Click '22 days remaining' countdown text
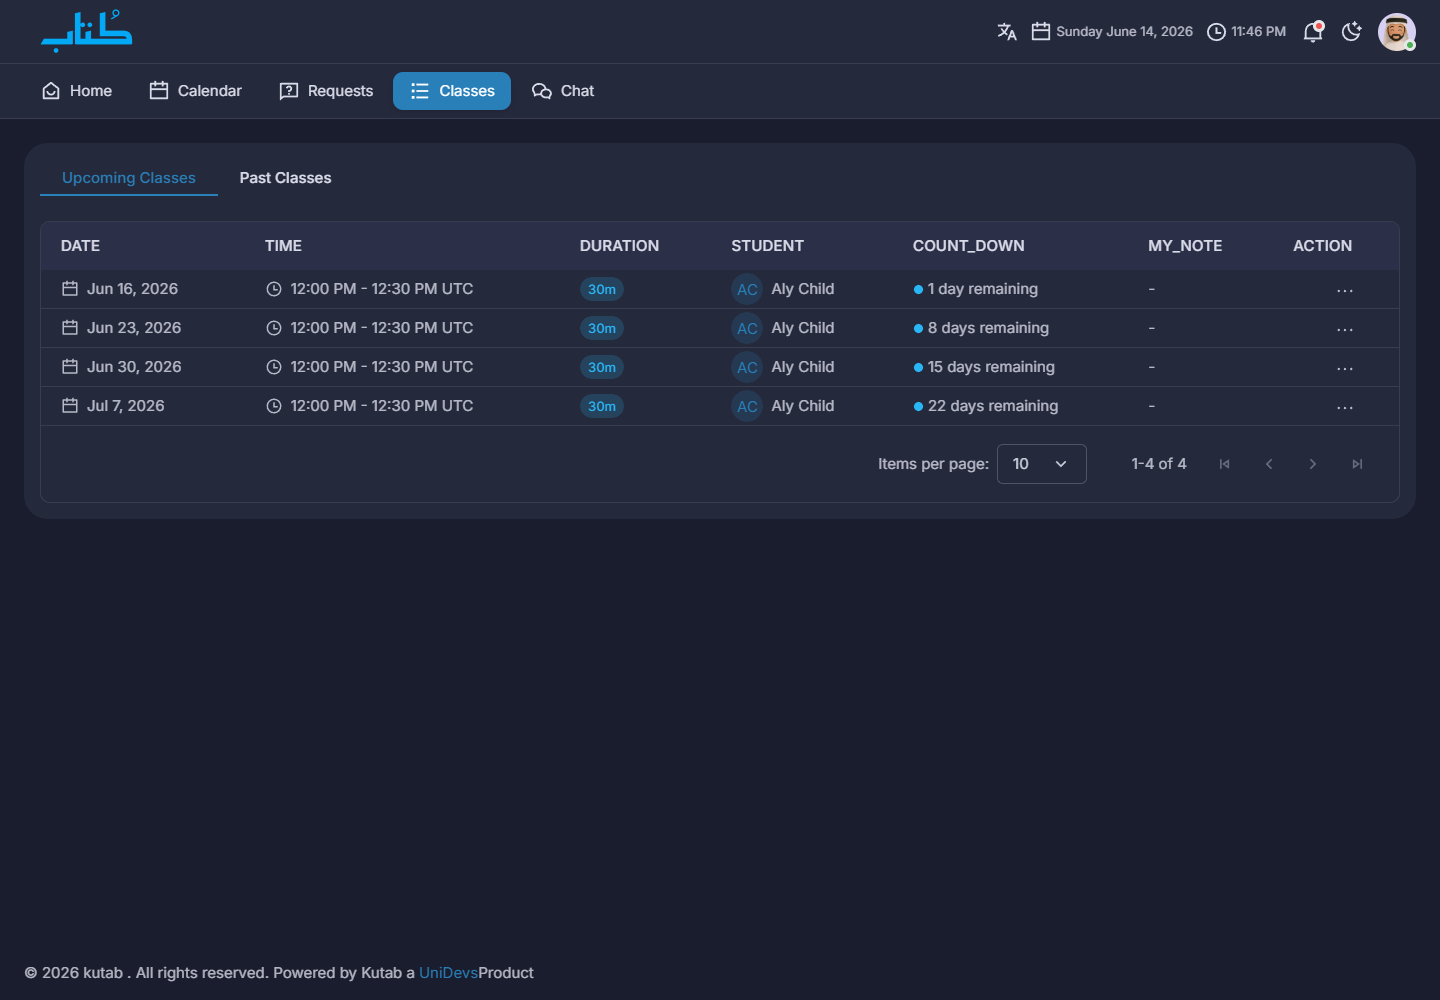This screenshot has height=1000, width=1440. point(993,406)
